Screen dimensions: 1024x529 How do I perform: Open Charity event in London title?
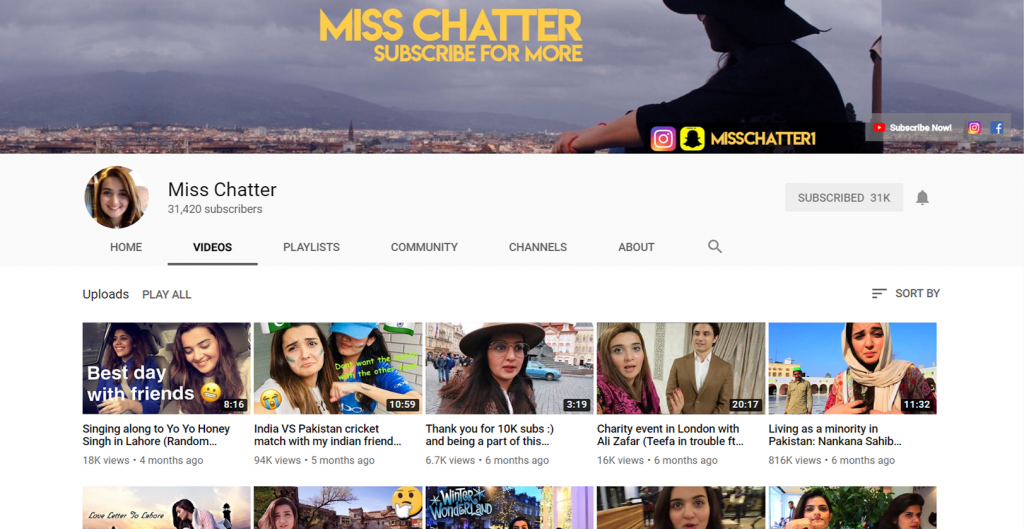pyautogui.click(x=670, y=435)
